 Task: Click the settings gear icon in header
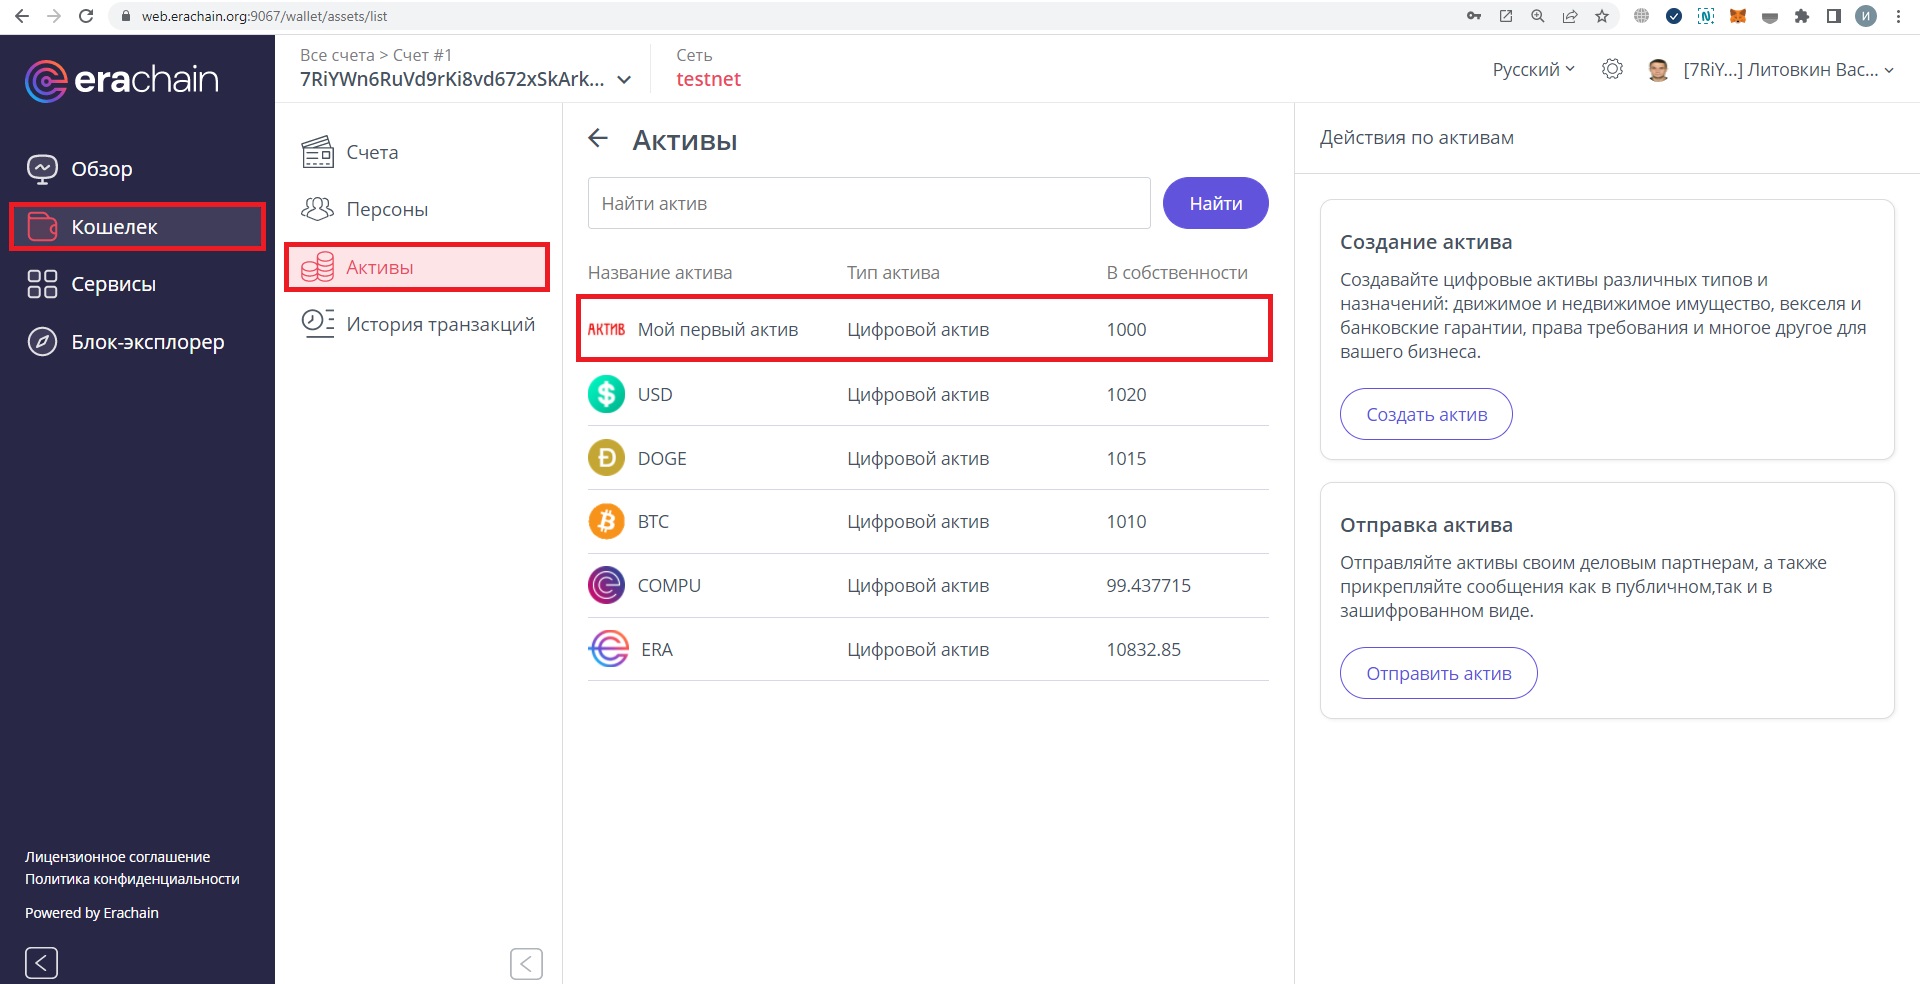click(1611, 69)
